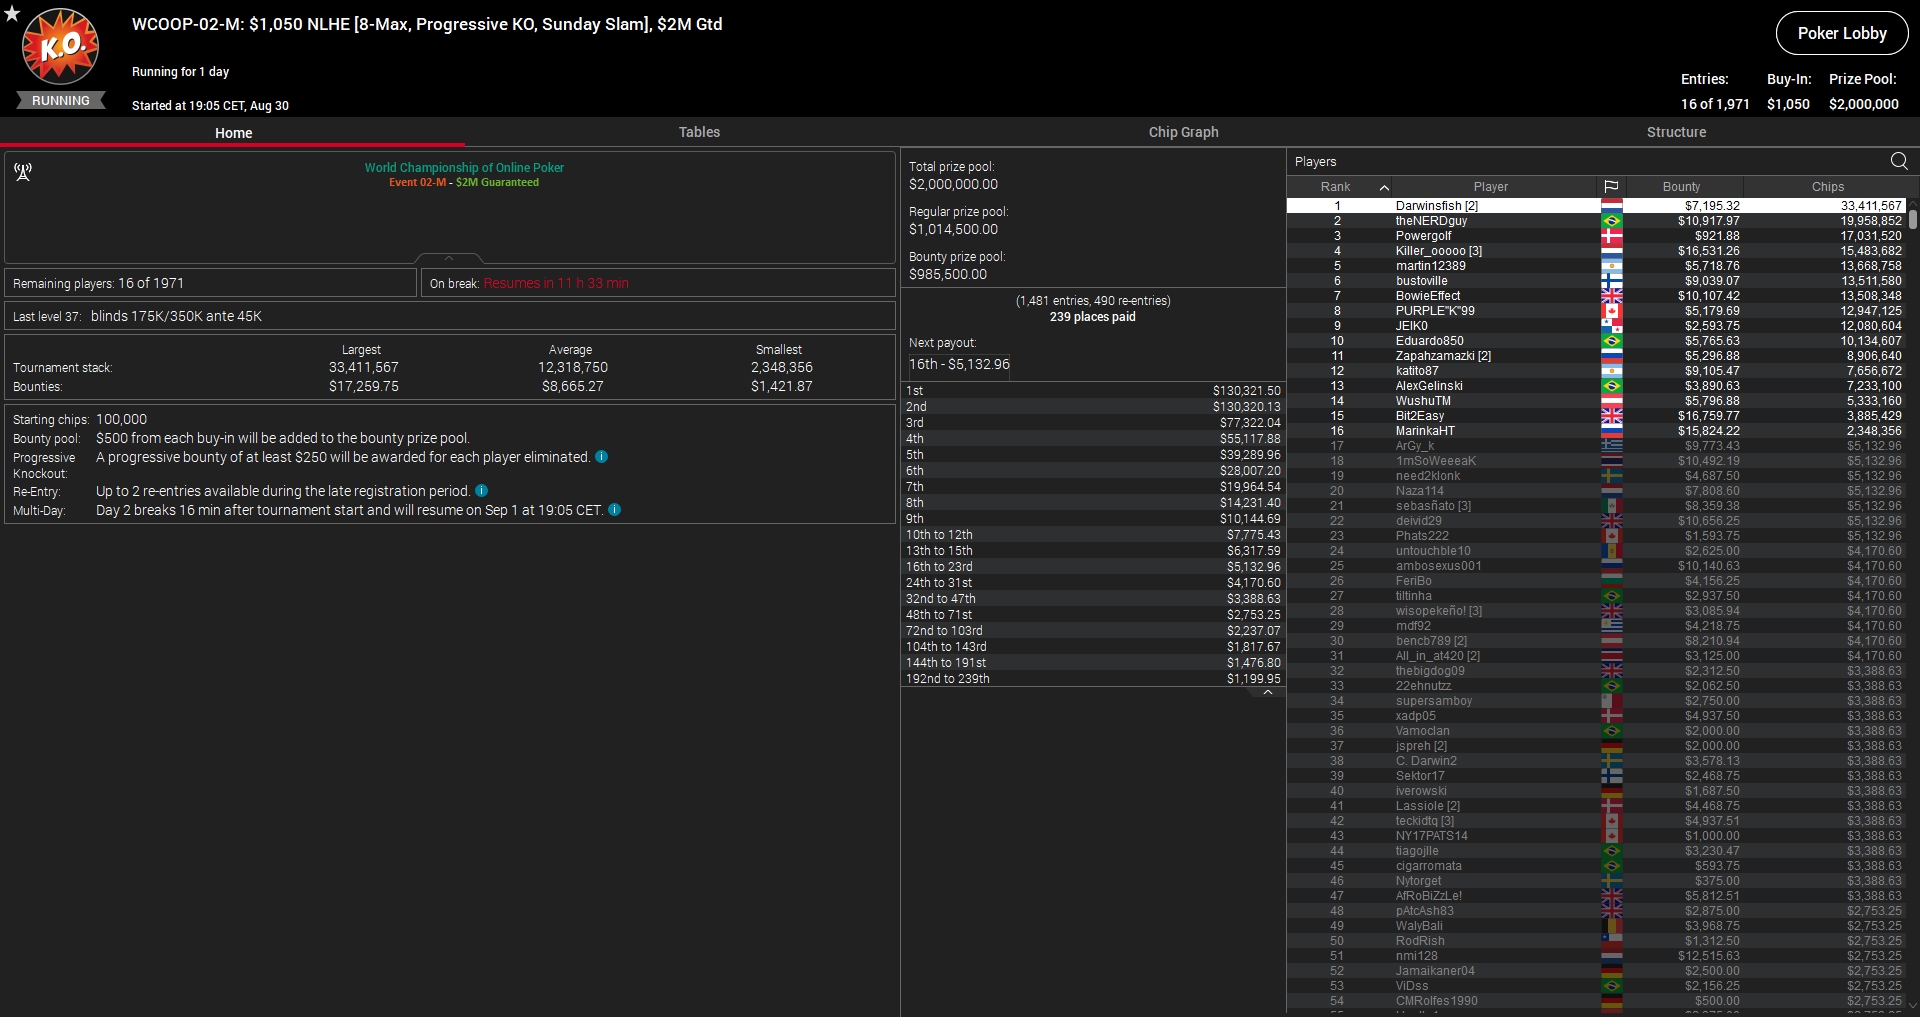Screen dimensions: 1920x1017
Task: Click the flag column header icon
Action: point(1611,187)
